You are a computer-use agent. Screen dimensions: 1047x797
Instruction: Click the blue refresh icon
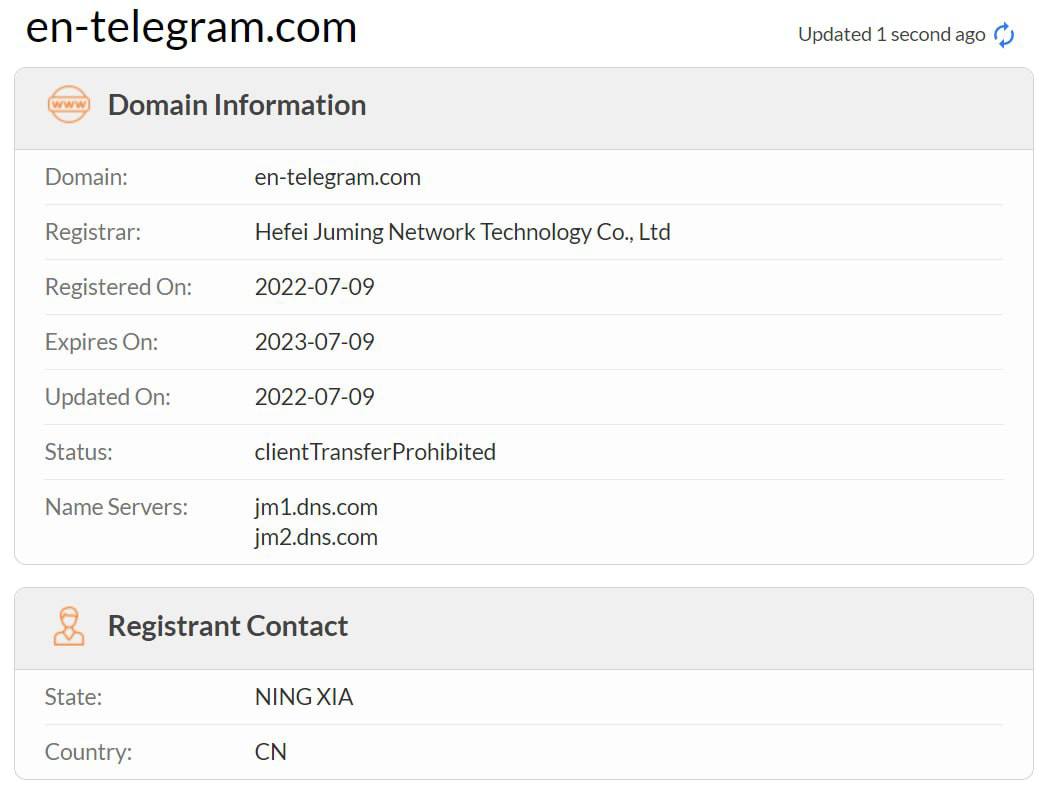point(1004,35)
